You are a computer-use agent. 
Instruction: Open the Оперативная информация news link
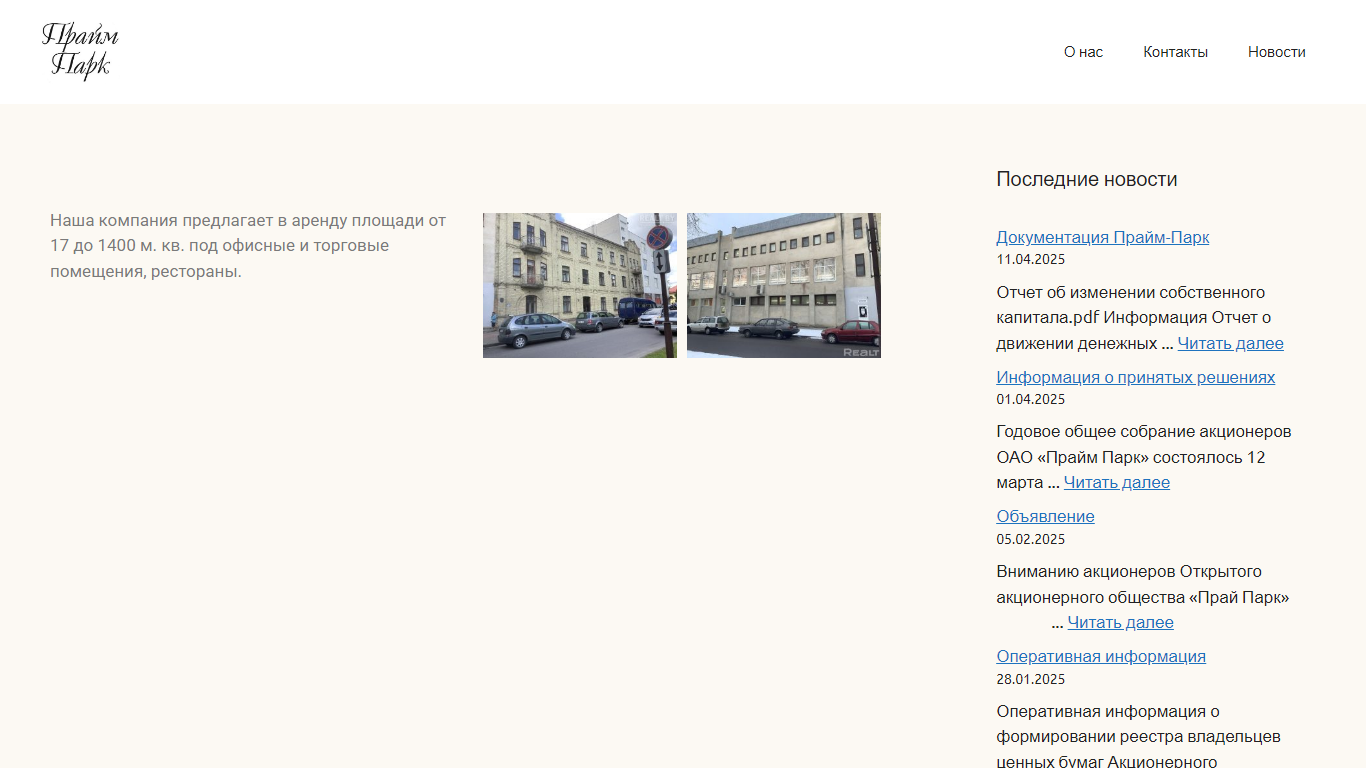[1100, 656]
